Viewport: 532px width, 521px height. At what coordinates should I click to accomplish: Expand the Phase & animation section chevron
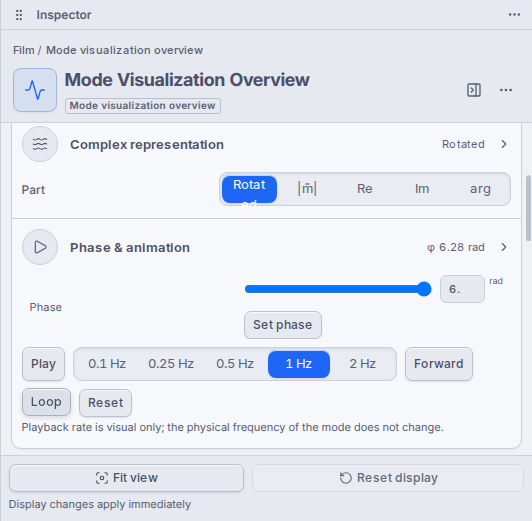point(504,247)
